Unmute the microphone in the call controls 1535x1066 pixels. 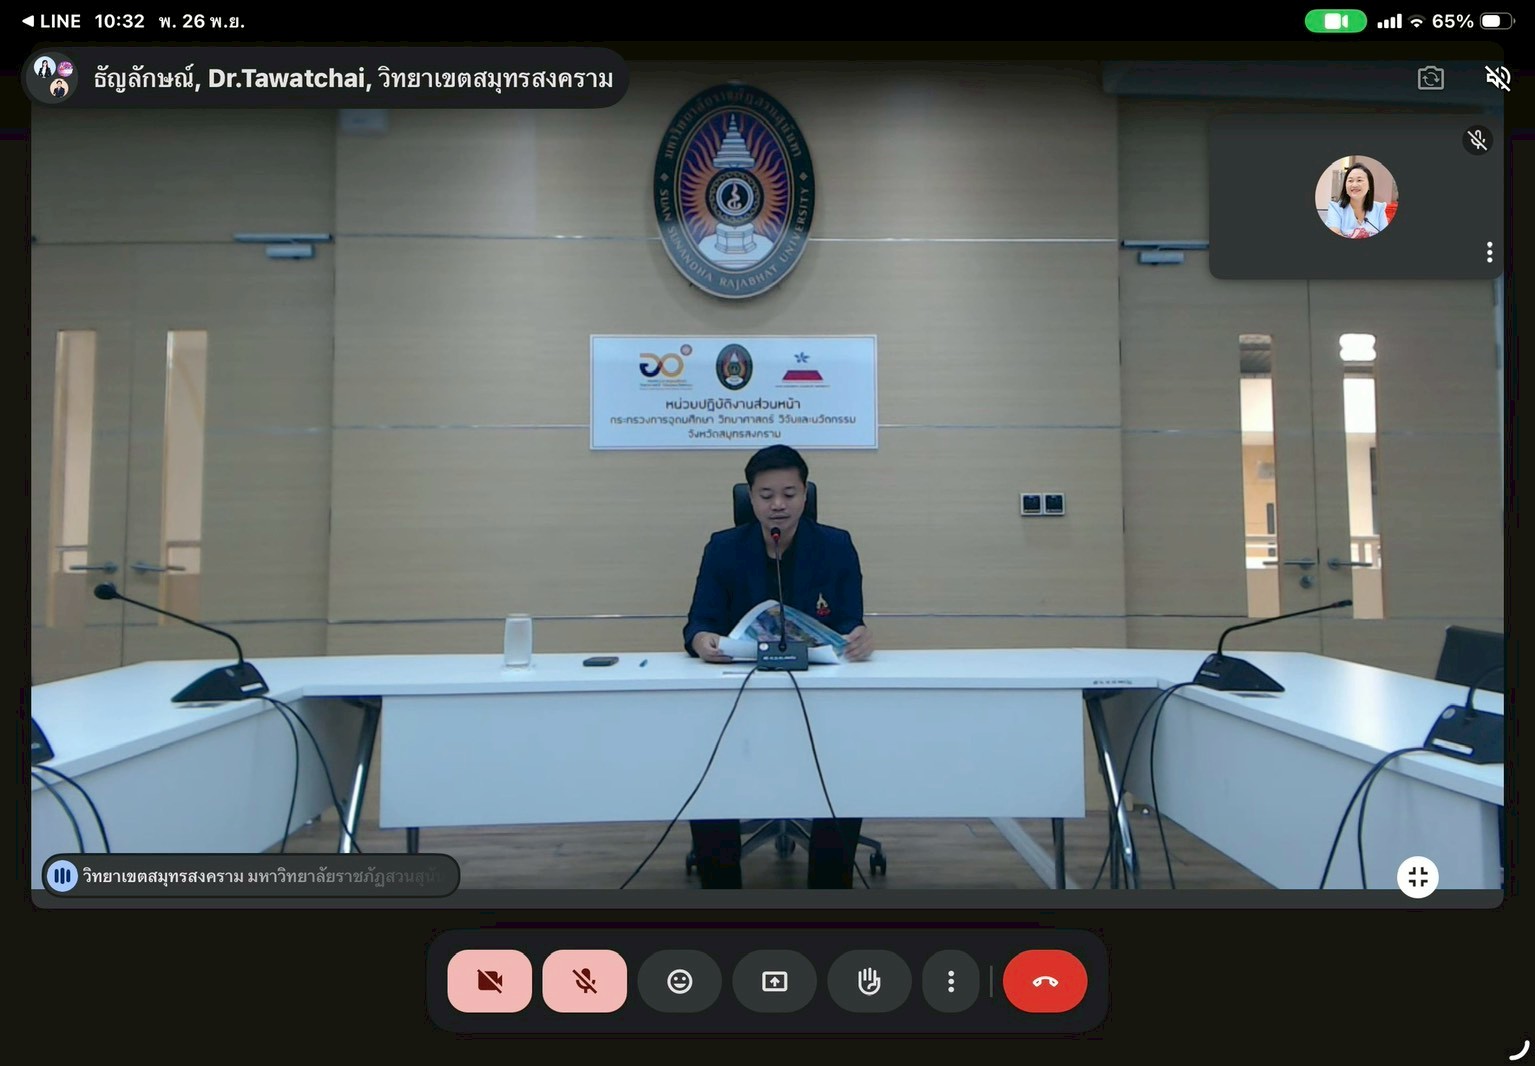584,981
